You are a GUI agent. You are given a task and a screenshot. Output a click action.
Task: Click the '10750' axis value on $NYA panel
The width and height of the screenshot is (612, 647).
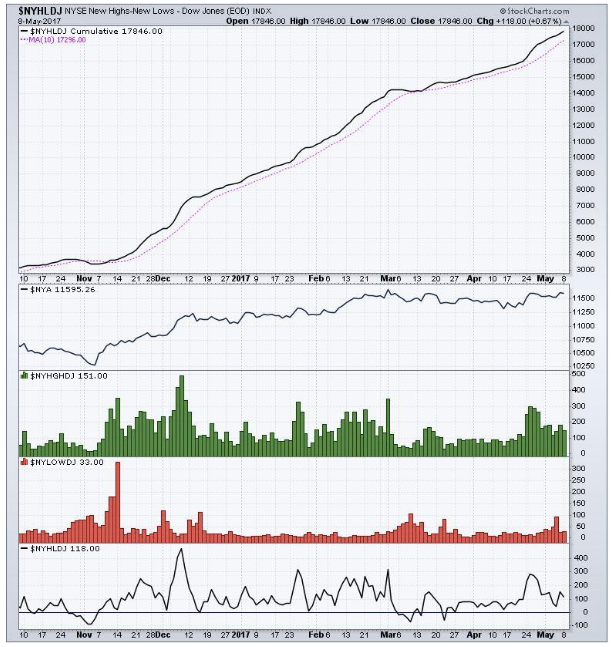click(583, 340)
